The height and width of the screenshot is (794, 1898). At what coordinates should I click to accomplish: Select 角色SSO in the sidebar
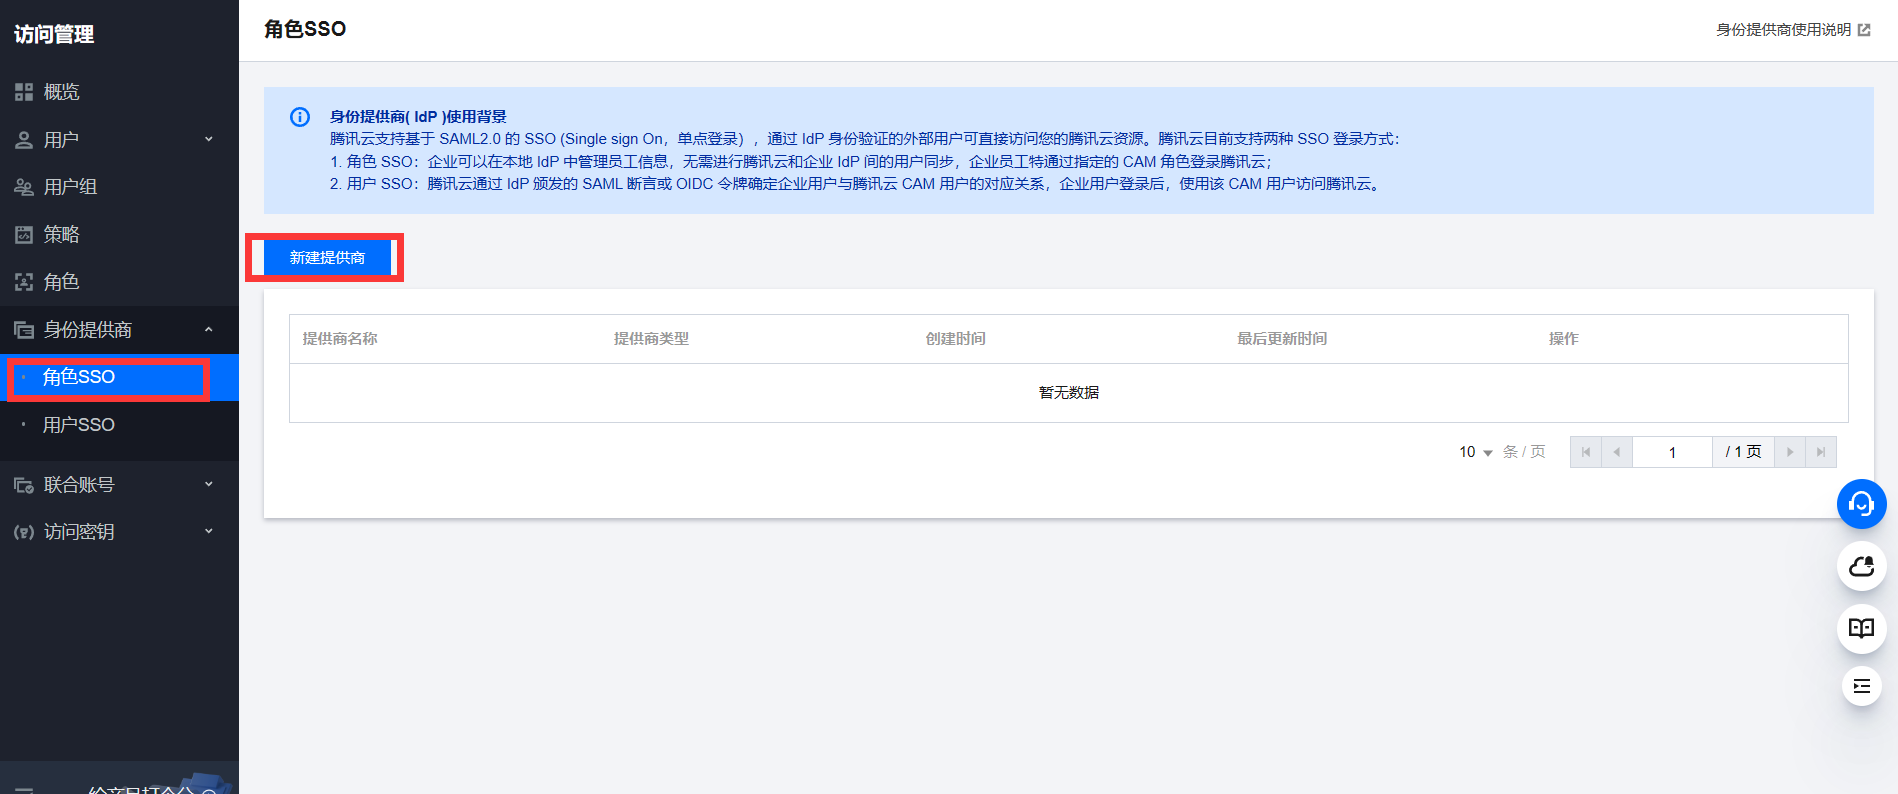(79, 377)
